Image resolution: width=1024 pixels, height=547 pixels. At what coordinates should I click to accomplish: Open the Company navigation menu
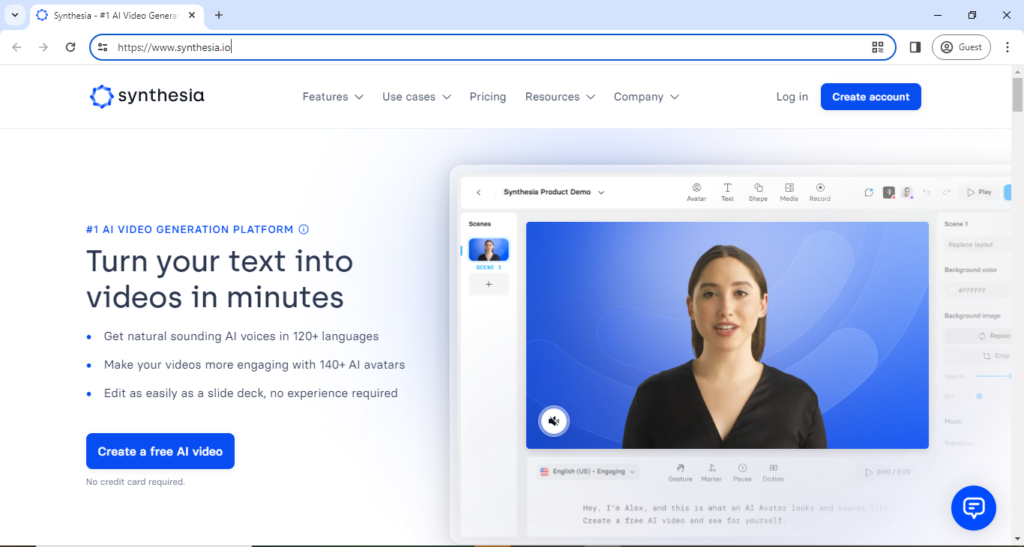[646, 97]
